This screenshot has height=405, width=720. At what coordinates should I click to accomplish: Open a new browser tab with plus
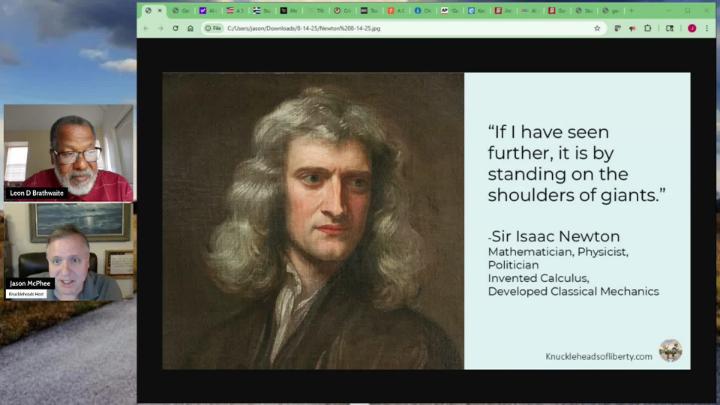click(x=631, y=11)
